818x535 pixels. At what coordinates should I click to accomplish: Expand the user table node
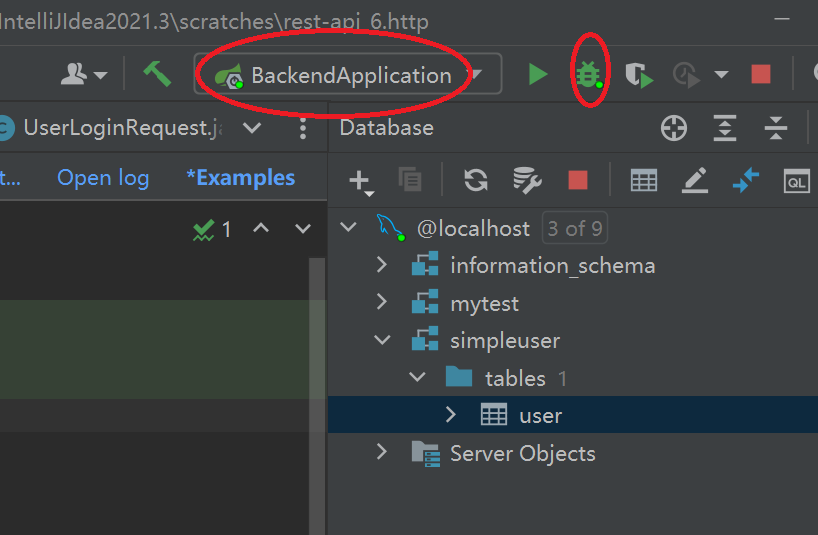tap(450, 415)
